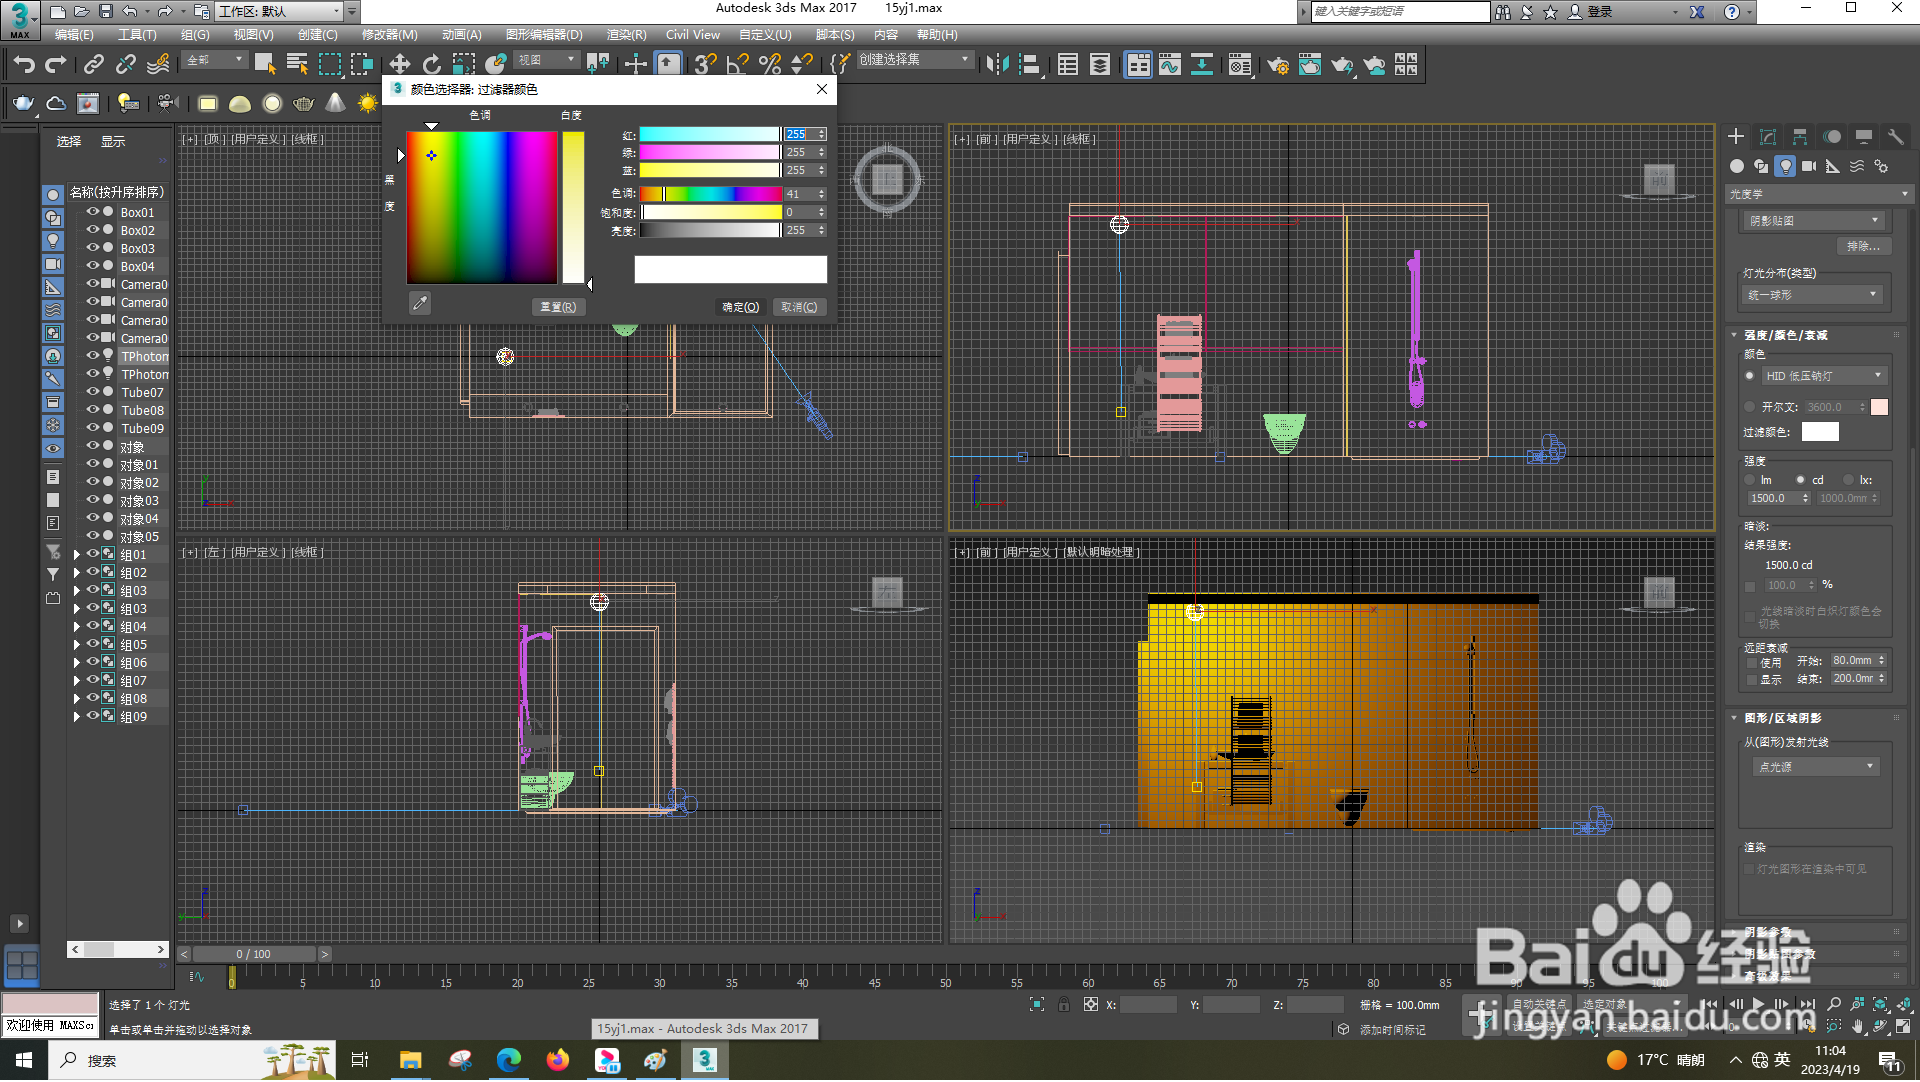This screenshot has height=1082, width=1920.
Task: Open the Modify command panel tab
Action: (1768, 137)
